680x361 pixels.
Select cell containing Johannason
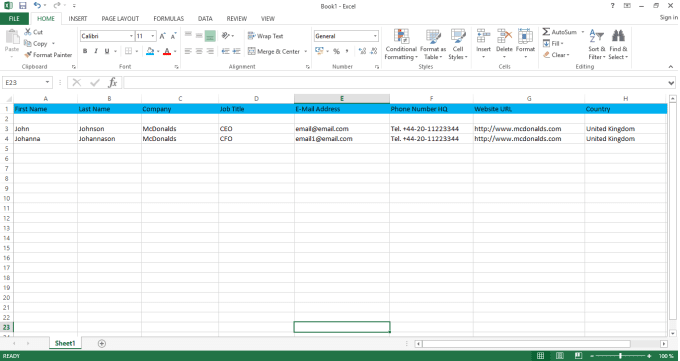pyautogui.click(x=109, y=139)
